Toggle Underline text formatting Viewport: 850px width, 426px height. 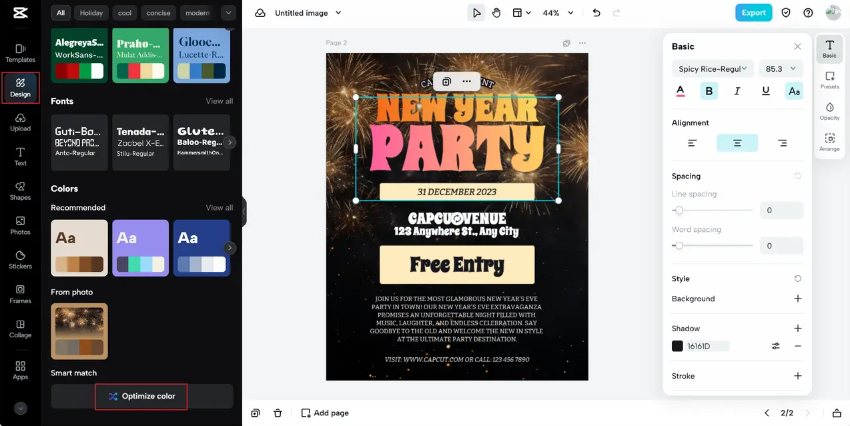coord(765,91)
